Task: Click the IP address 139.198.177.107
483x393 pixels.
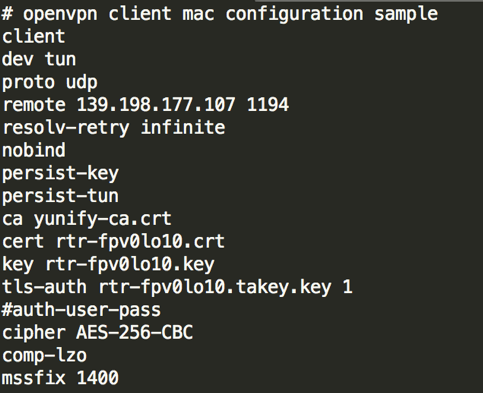Action: 156,104
